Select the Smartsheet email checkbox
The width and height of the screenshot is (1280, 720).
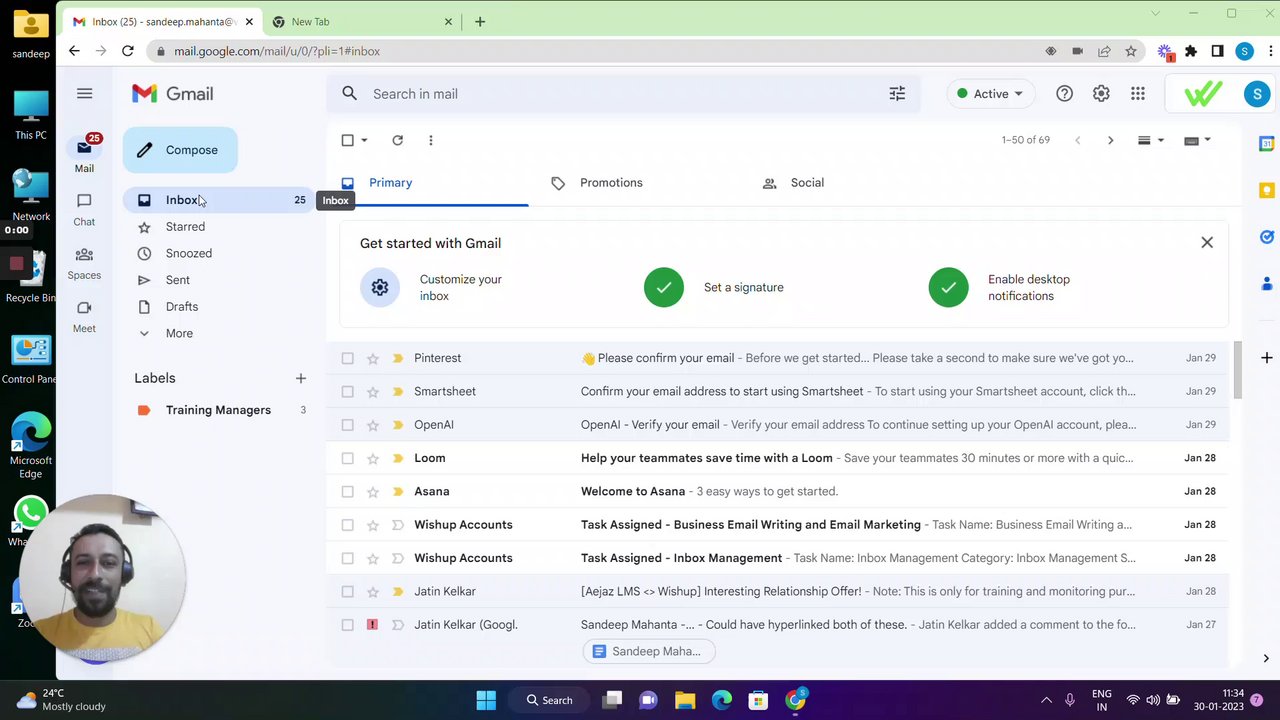click(347, 392)
